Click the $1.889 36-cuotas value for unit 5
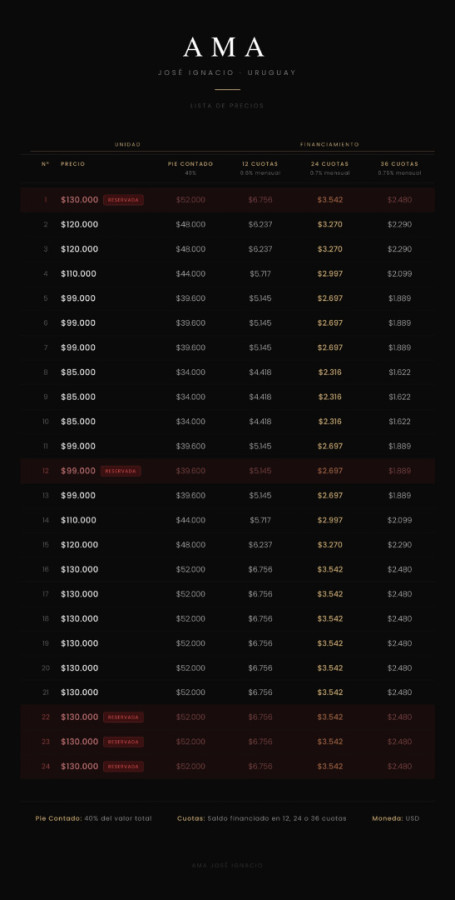Screen dimensions: 455x900 (x=399, y=298)
